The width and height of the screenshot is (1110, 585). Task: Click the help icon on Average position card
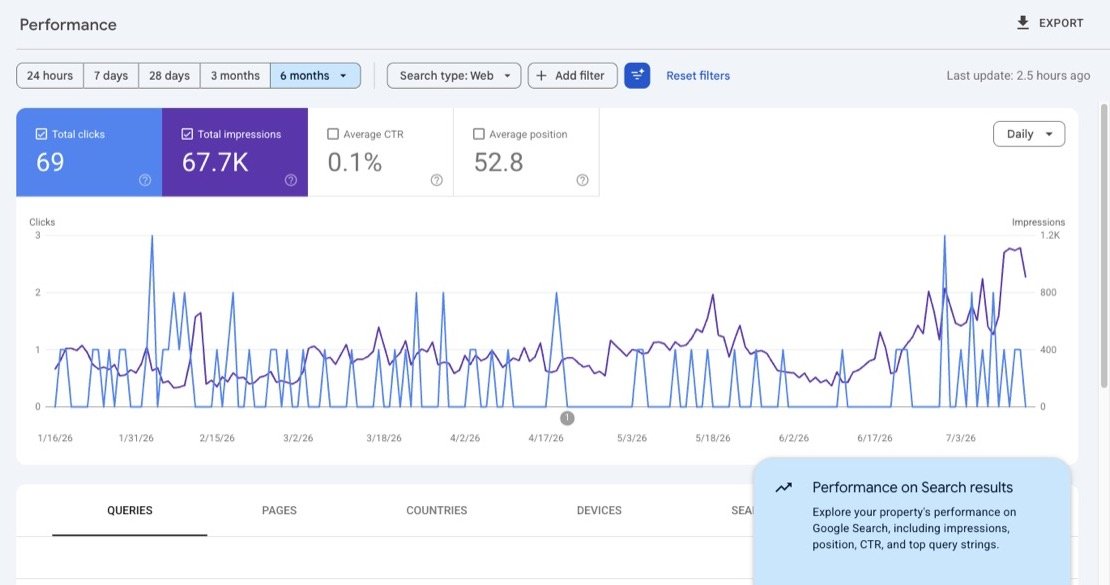583,180
